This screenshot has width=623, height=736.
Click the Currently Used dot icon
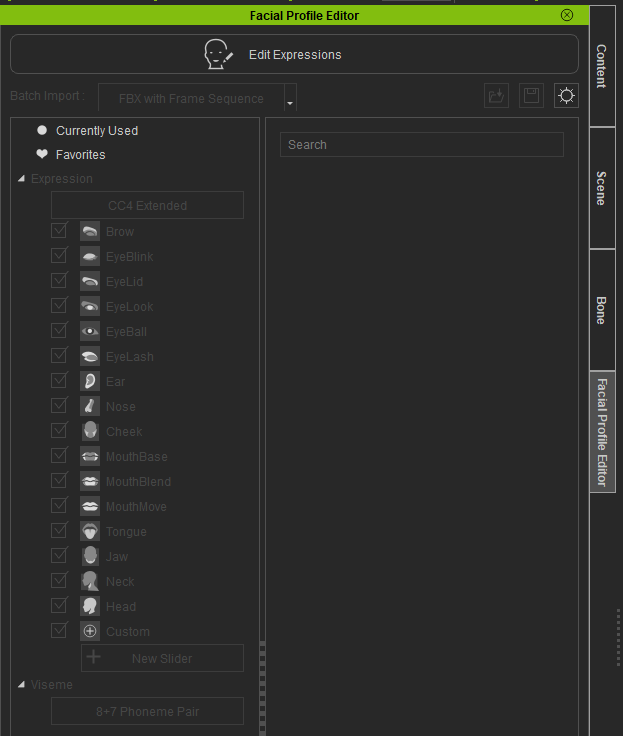(x=42, y=130)
